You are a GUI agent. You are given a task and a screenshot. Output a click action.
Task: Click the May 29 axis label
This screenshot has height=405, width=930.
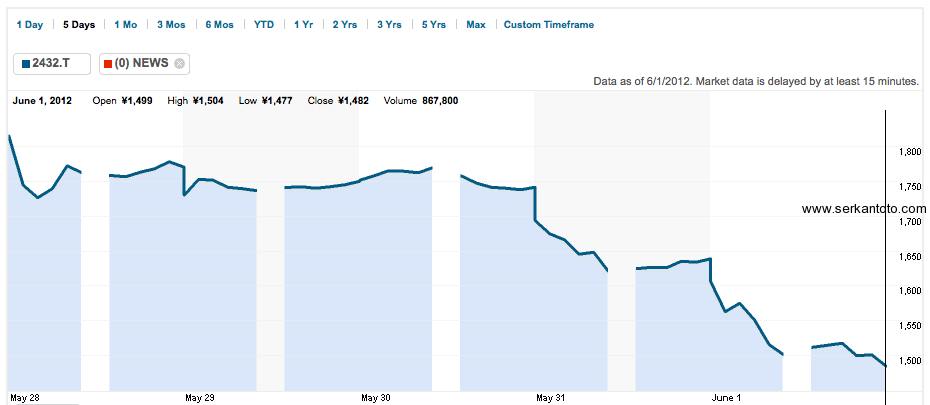coord(200,397)
